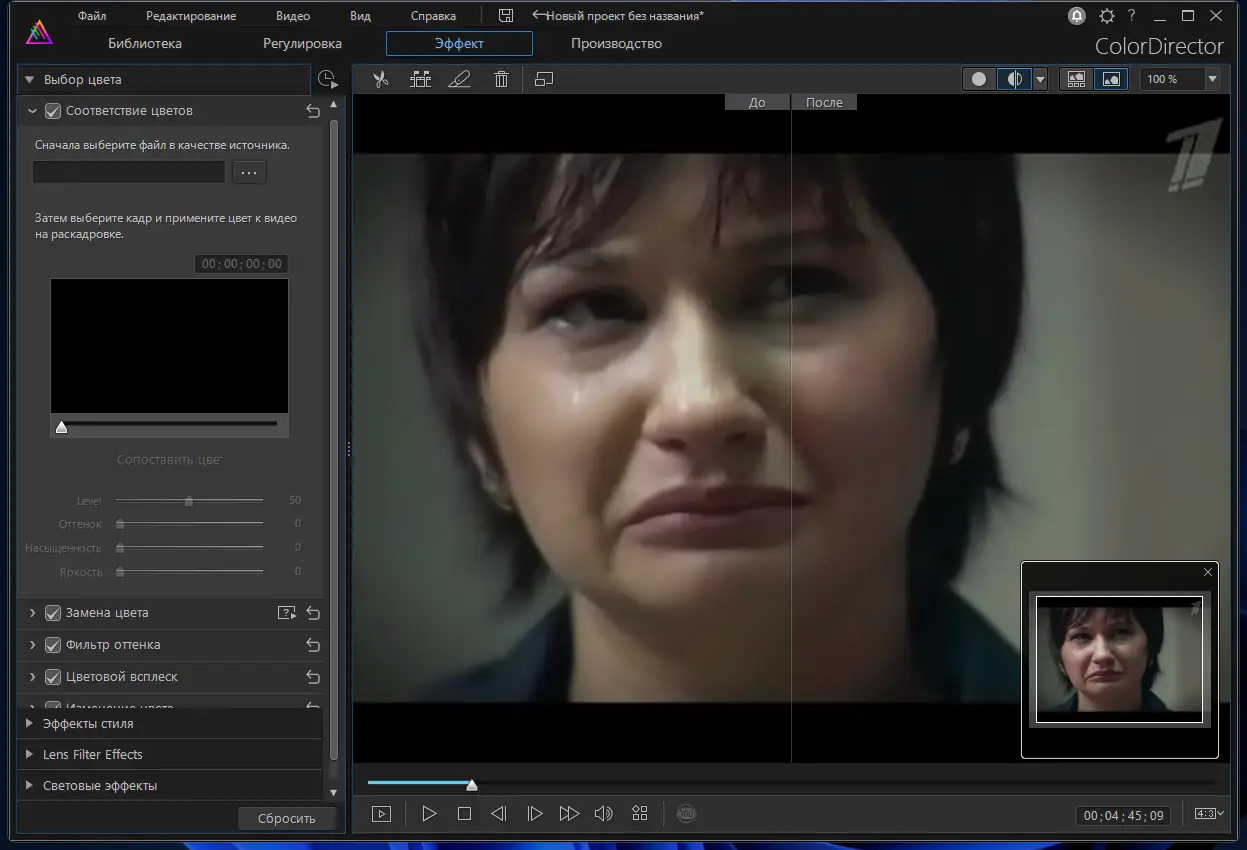Open the history clock icon
This screenshot has height=850, width=1247.
pyautogui.click(x=327, y=80)
